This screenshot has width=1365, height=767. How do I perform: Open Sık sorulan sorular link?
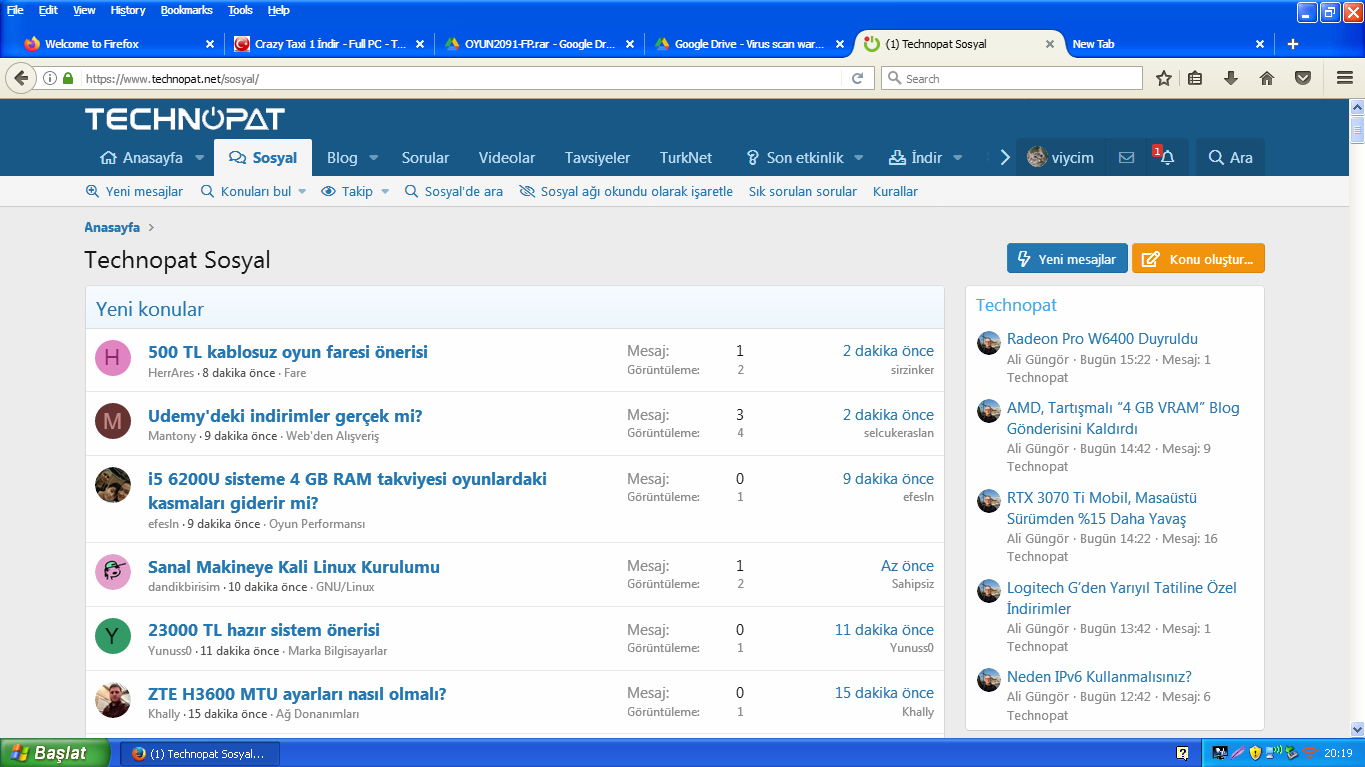[803, 191]
